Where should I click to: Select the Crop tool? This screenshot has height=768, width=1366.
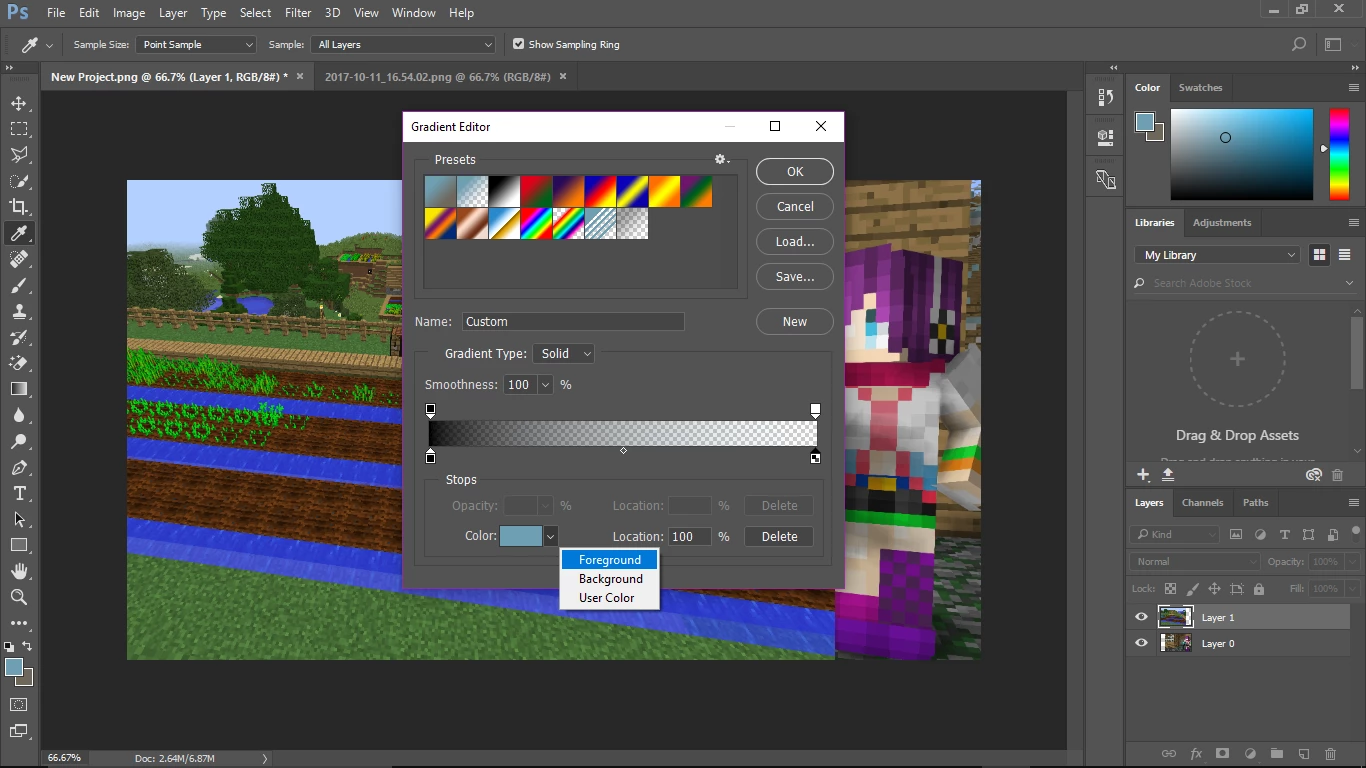click(19, 207)
